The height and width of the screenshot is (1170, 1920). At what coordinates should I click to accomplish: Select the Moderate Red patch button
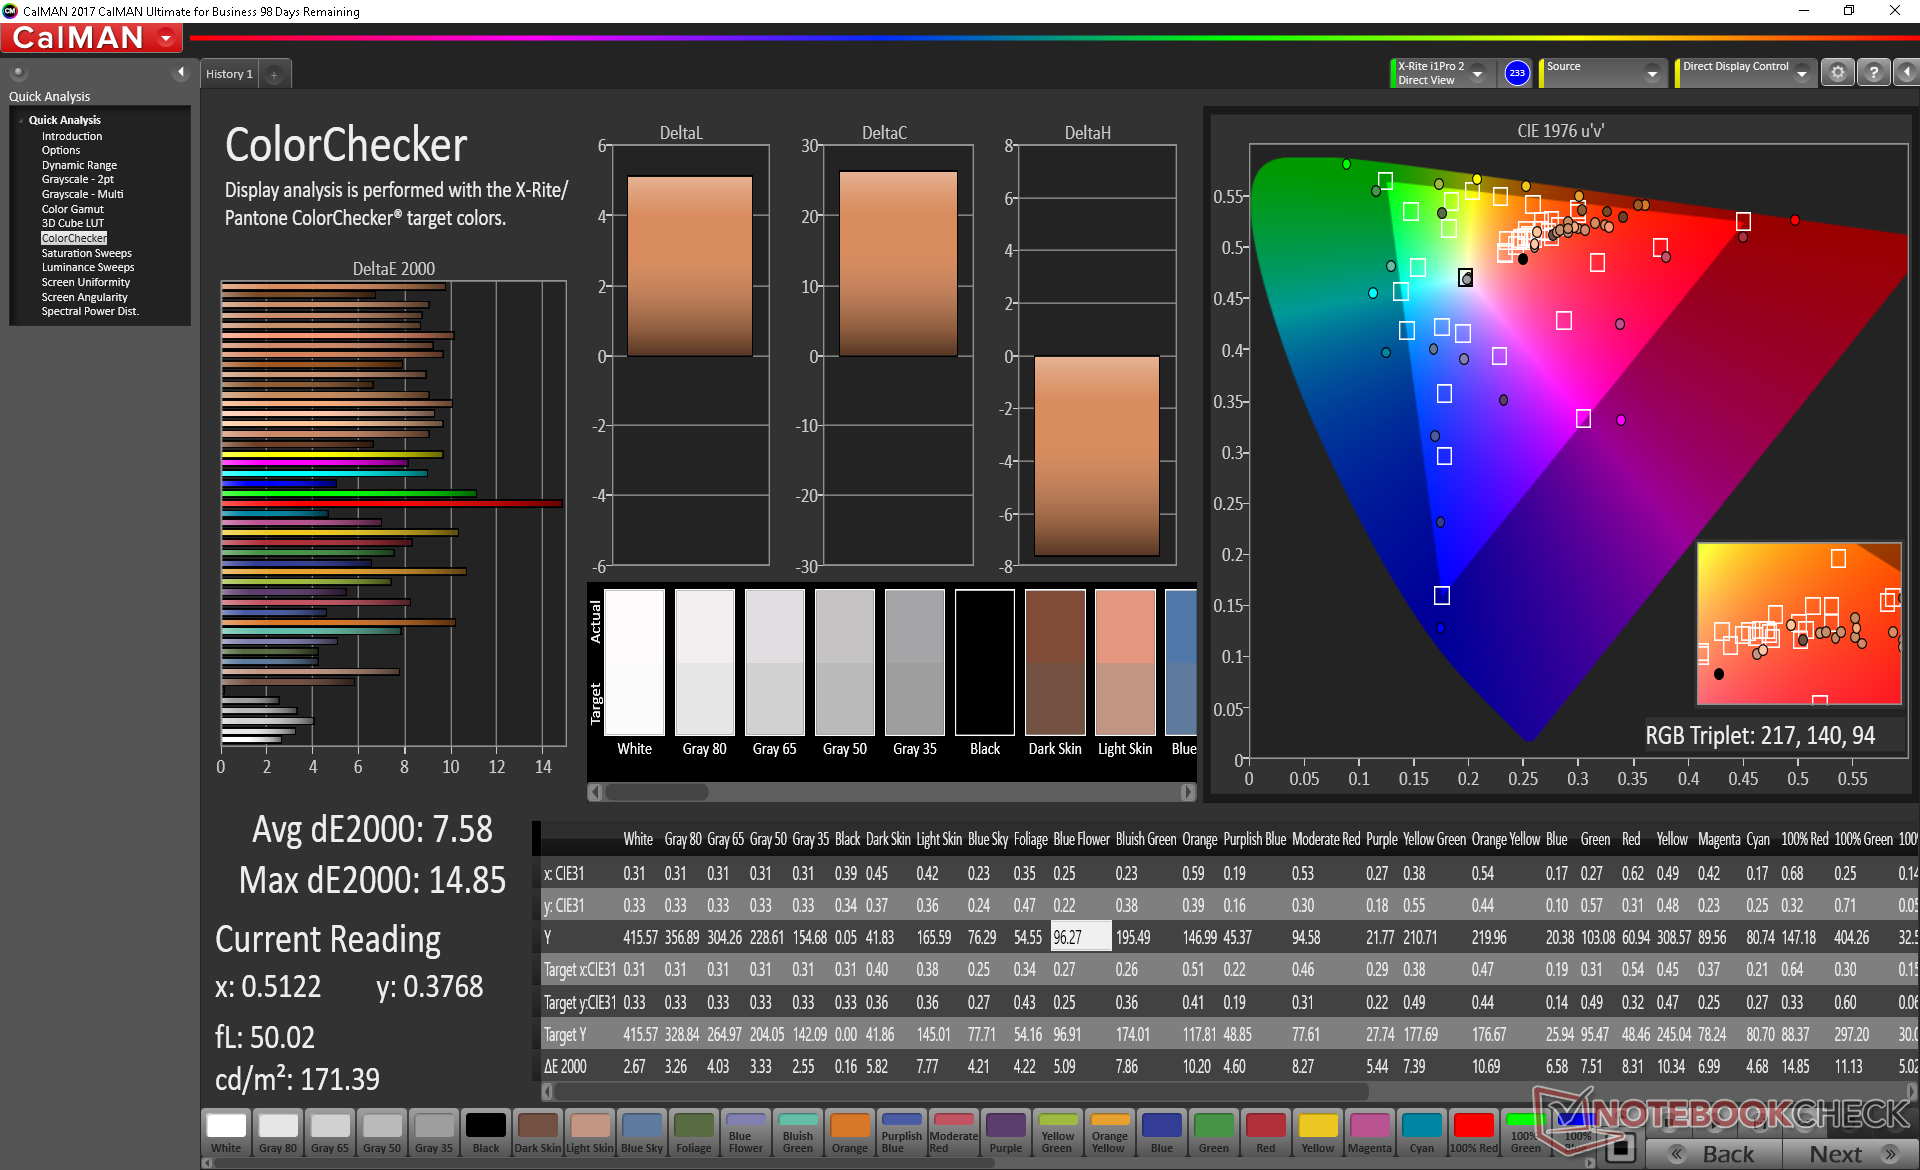954,1132
